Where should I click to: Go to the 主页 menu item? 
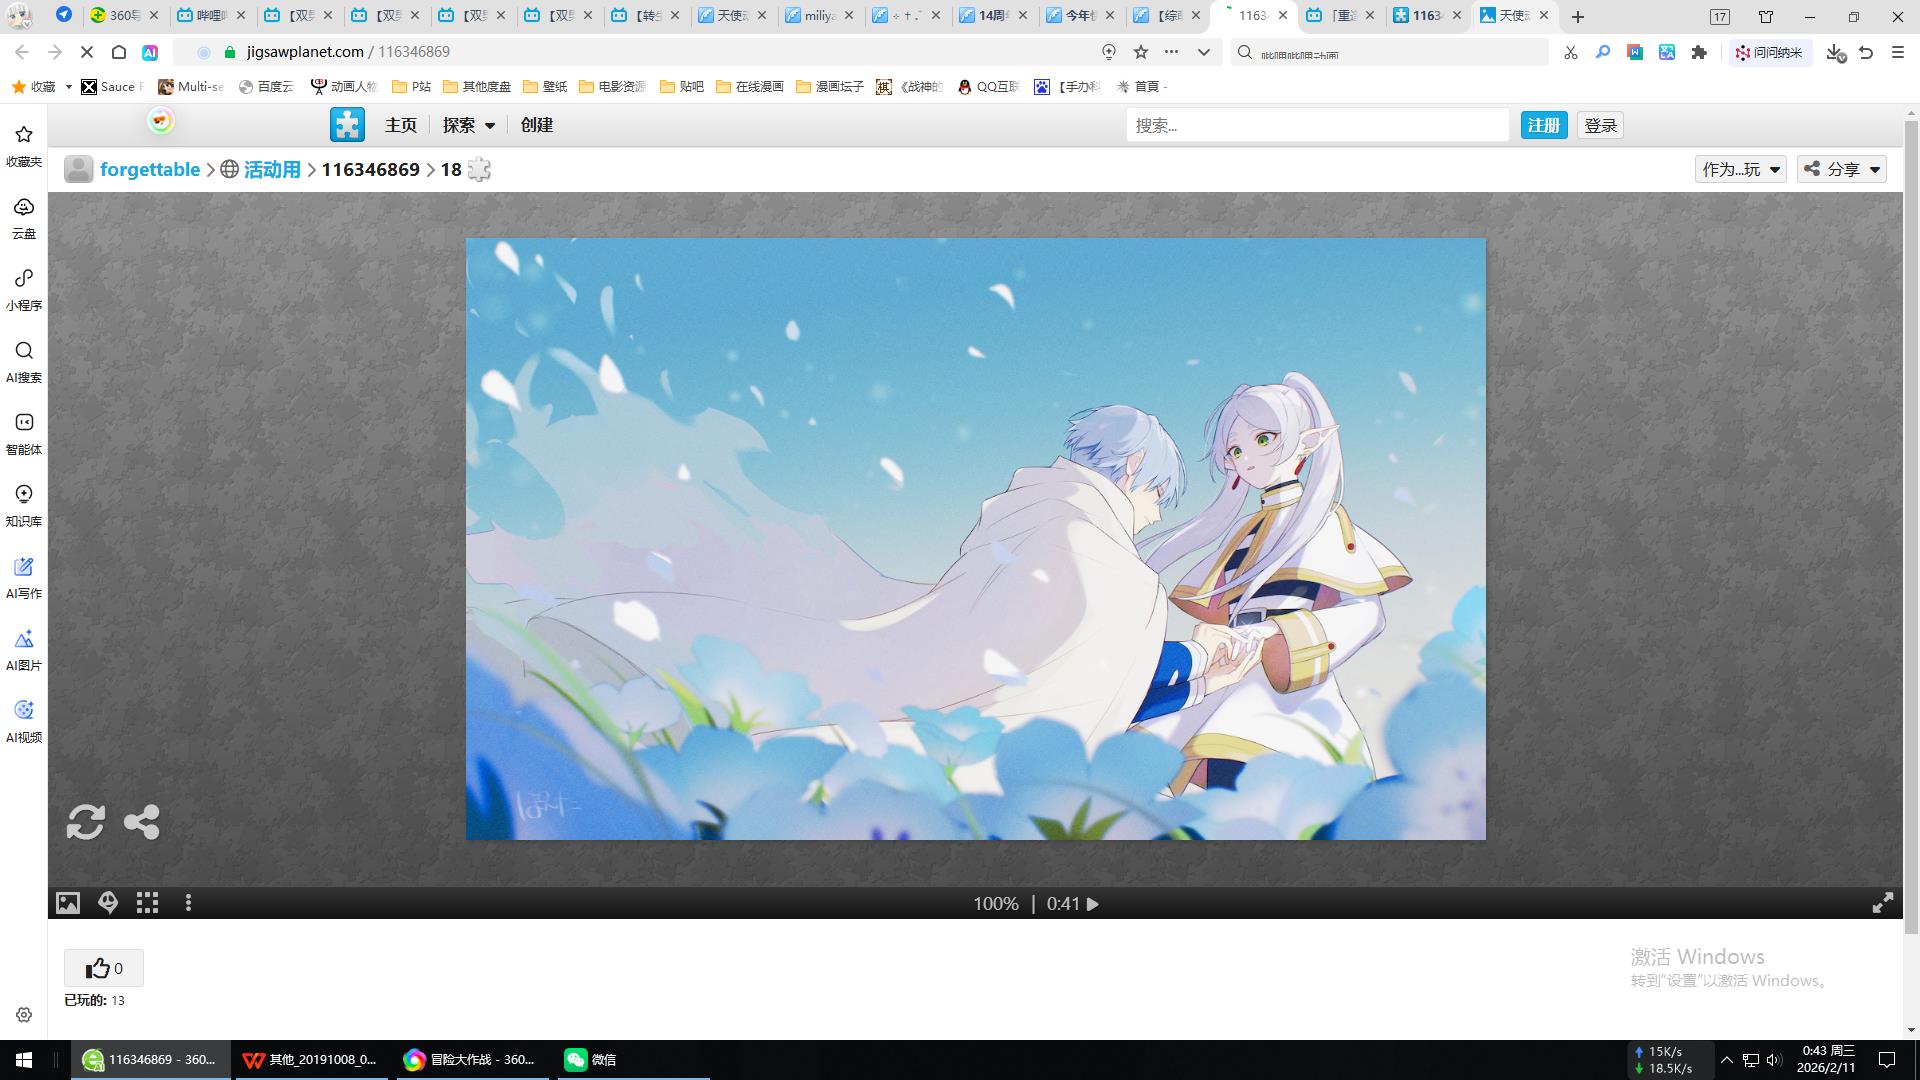pos(400,125)
